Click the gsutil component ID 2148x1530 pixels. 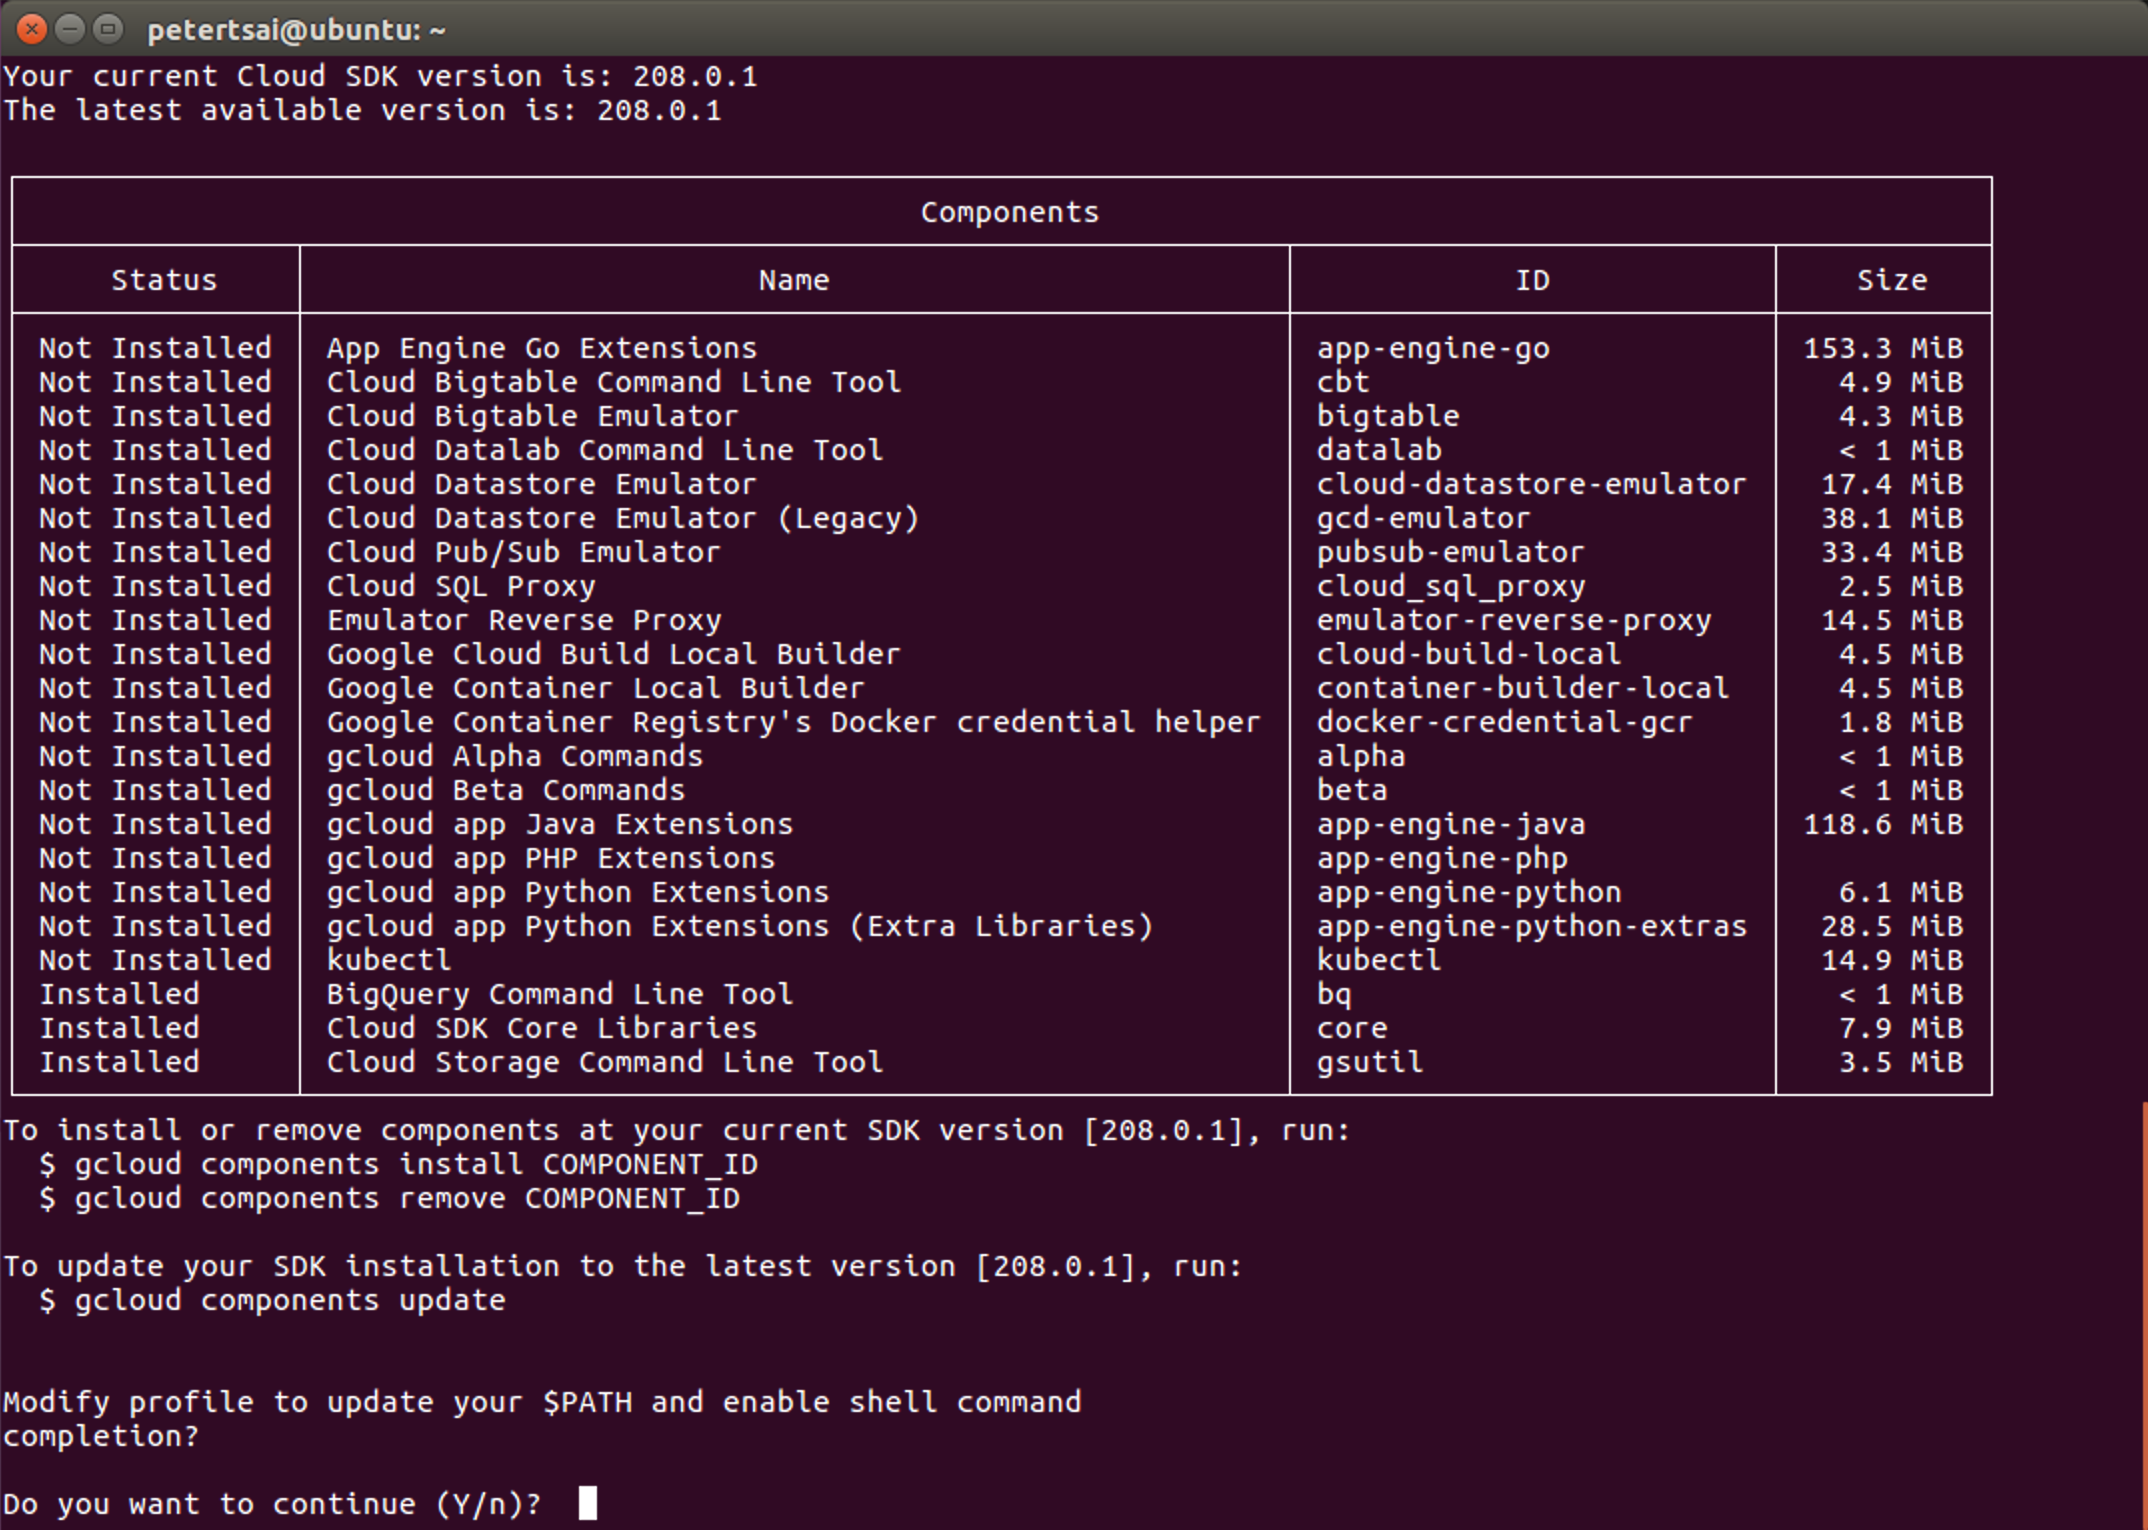pos(1369,1062)
